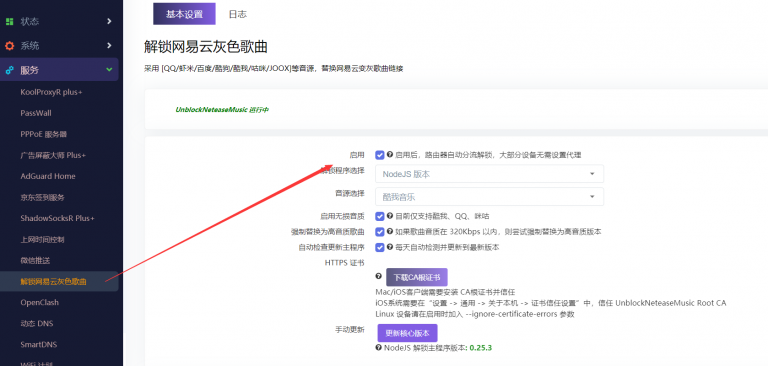Click the orange 系统 gear icon
The height and width of the screenshot is (366, 768).
click(x=9, y=46)
